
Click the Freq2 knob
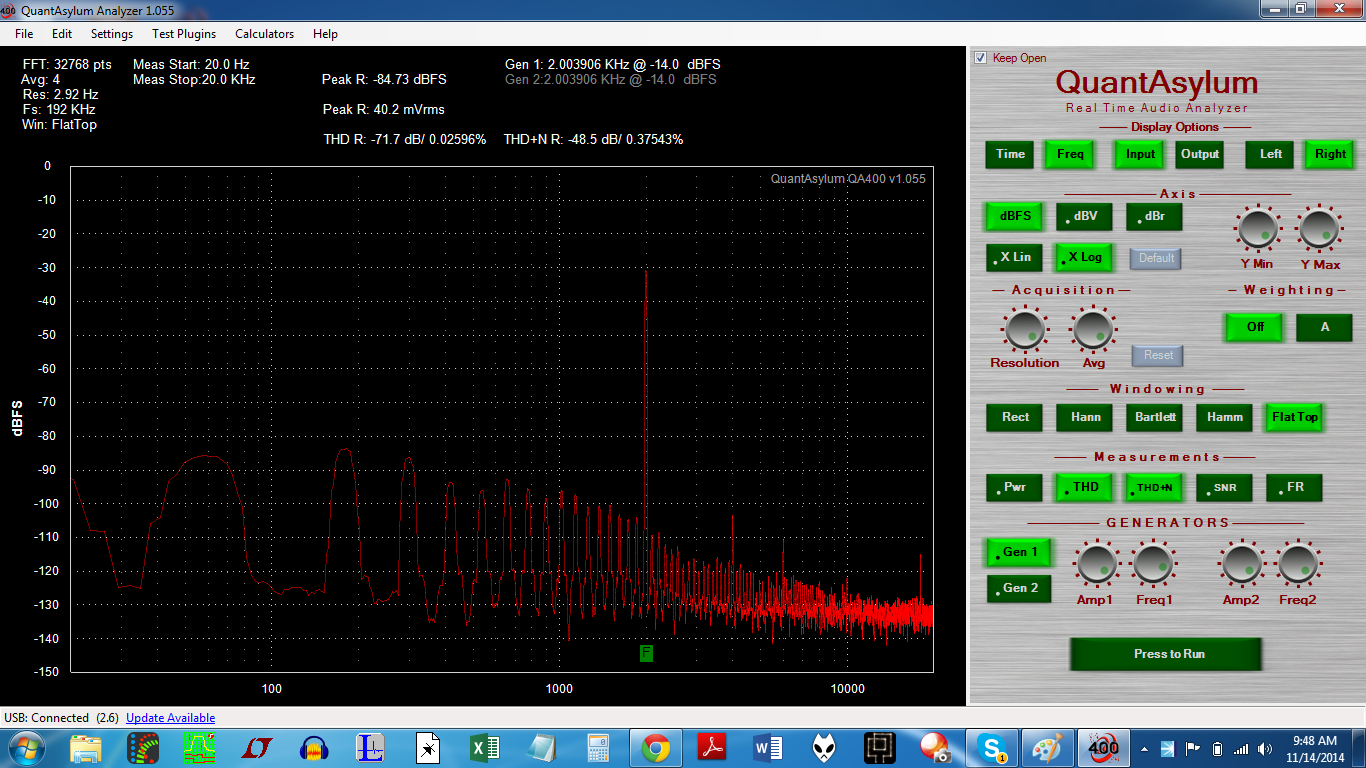(x=1298, y=565)
